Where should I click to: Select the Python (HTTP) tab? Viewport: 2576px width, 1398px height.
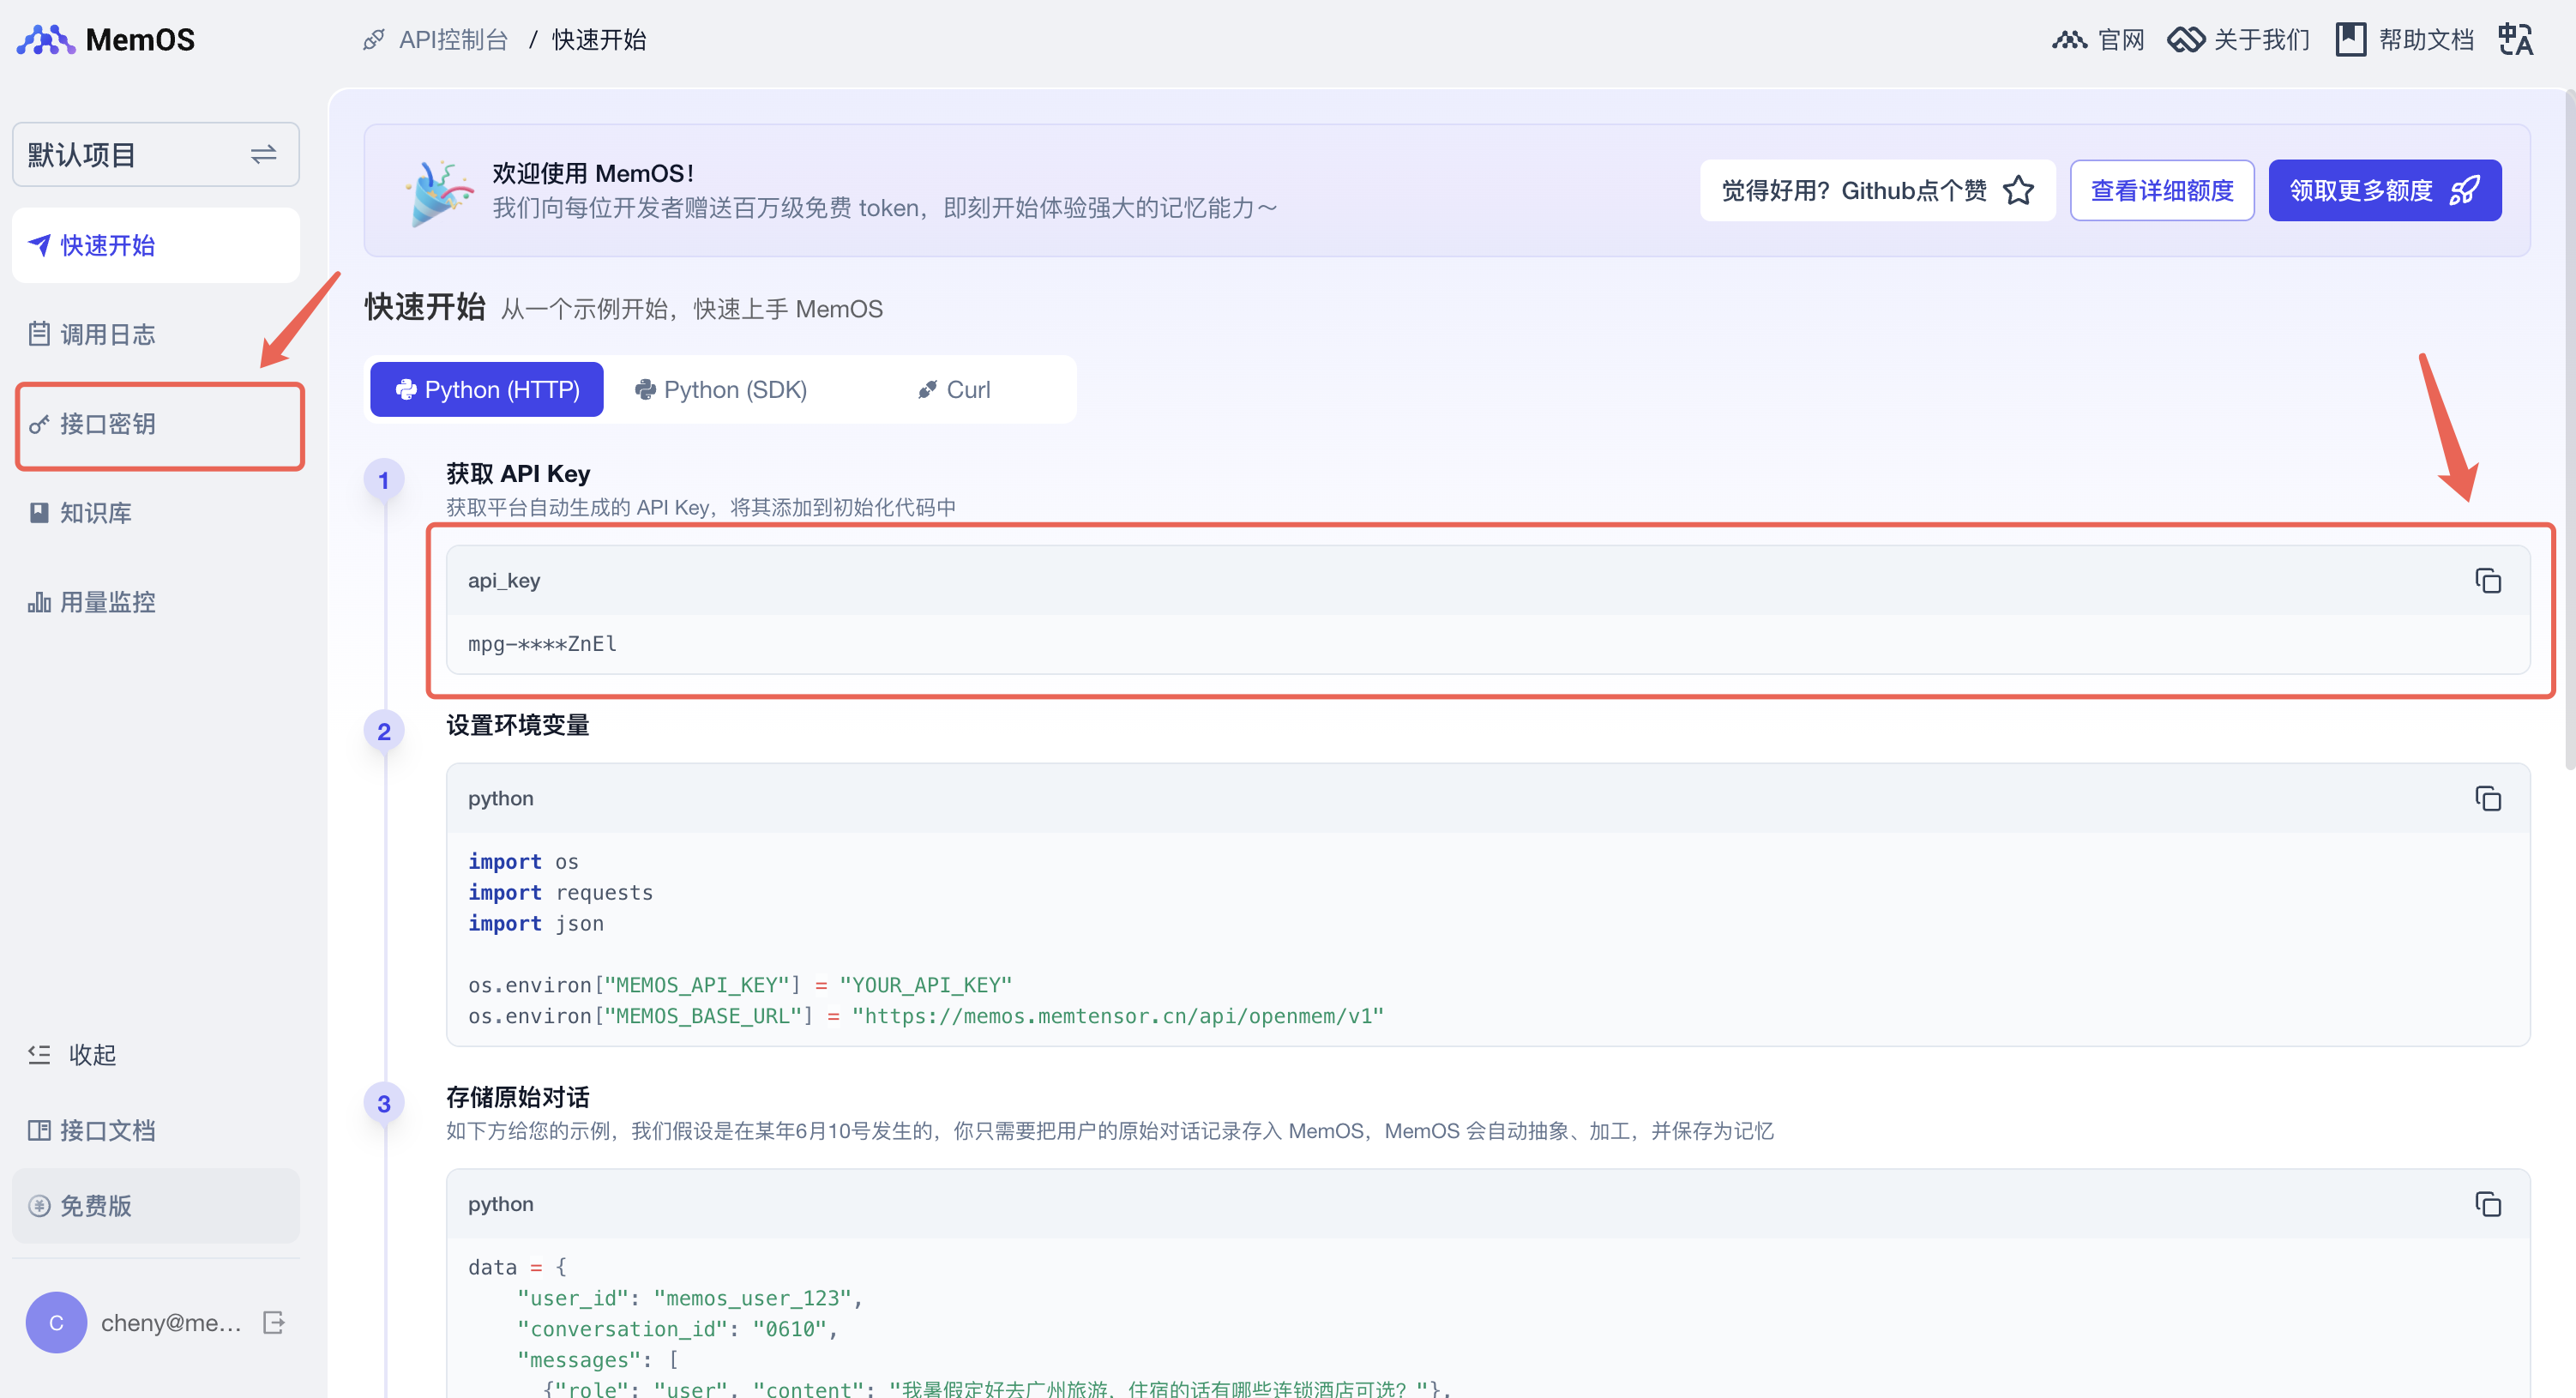click(487, 390)
